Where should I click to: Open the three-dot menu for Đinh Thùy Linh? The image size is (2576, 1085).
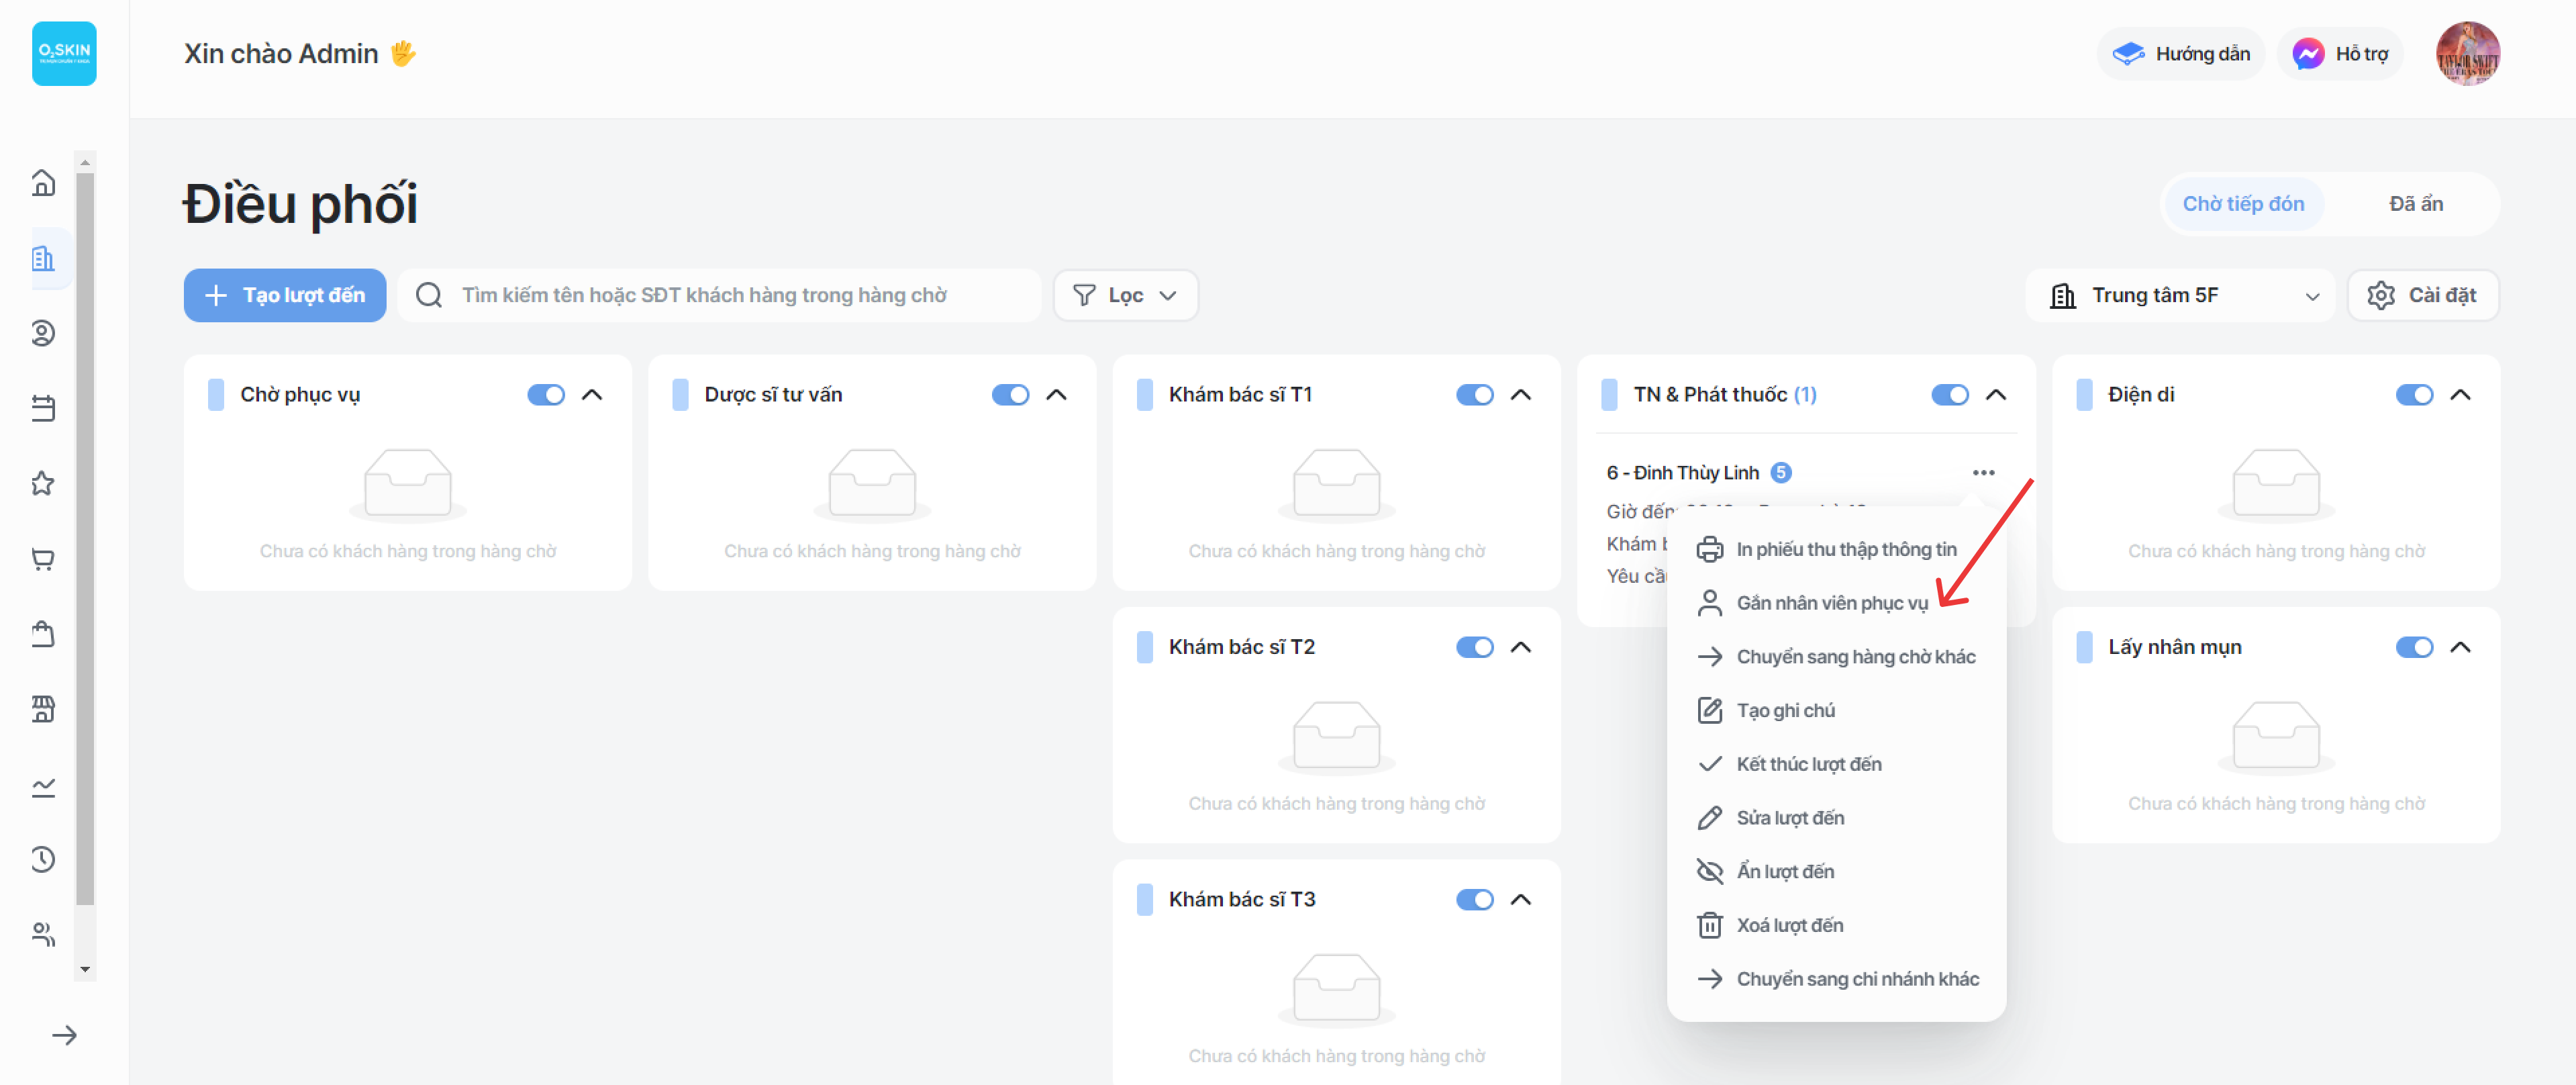1983,472
